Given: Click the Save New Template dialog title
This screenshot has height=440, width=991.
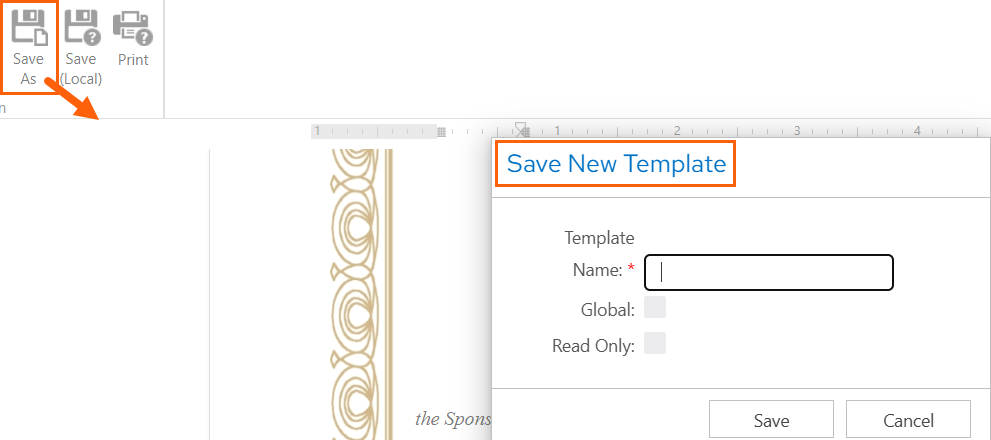Looking at the screenshot, I should (616, 164).
